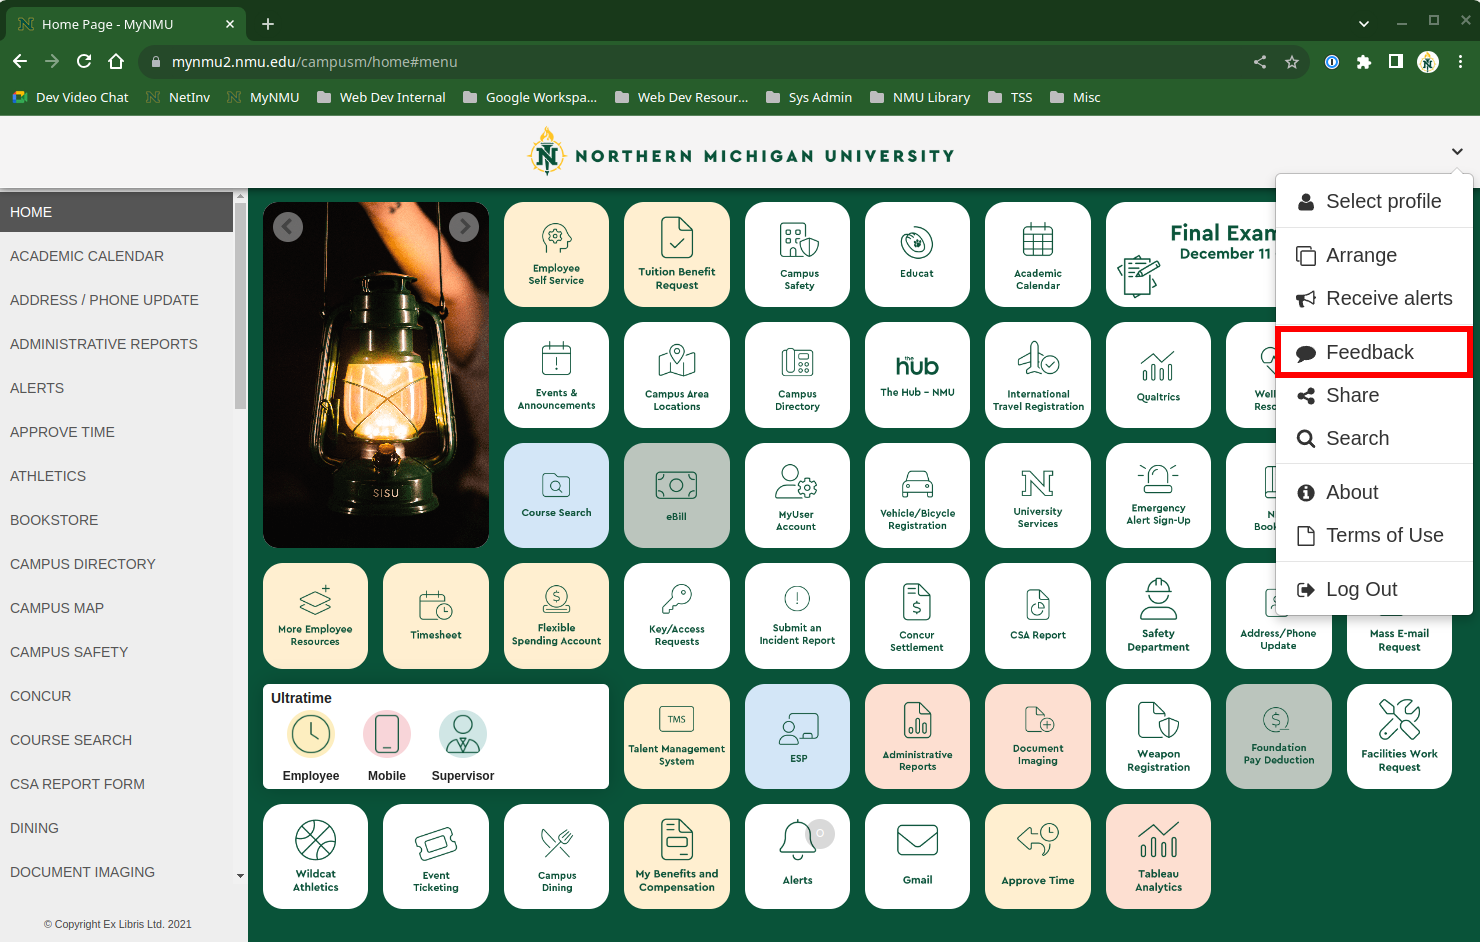Open the Educat tile
This screenshot has width=1480, height=942.
click(x=917, y=254)
